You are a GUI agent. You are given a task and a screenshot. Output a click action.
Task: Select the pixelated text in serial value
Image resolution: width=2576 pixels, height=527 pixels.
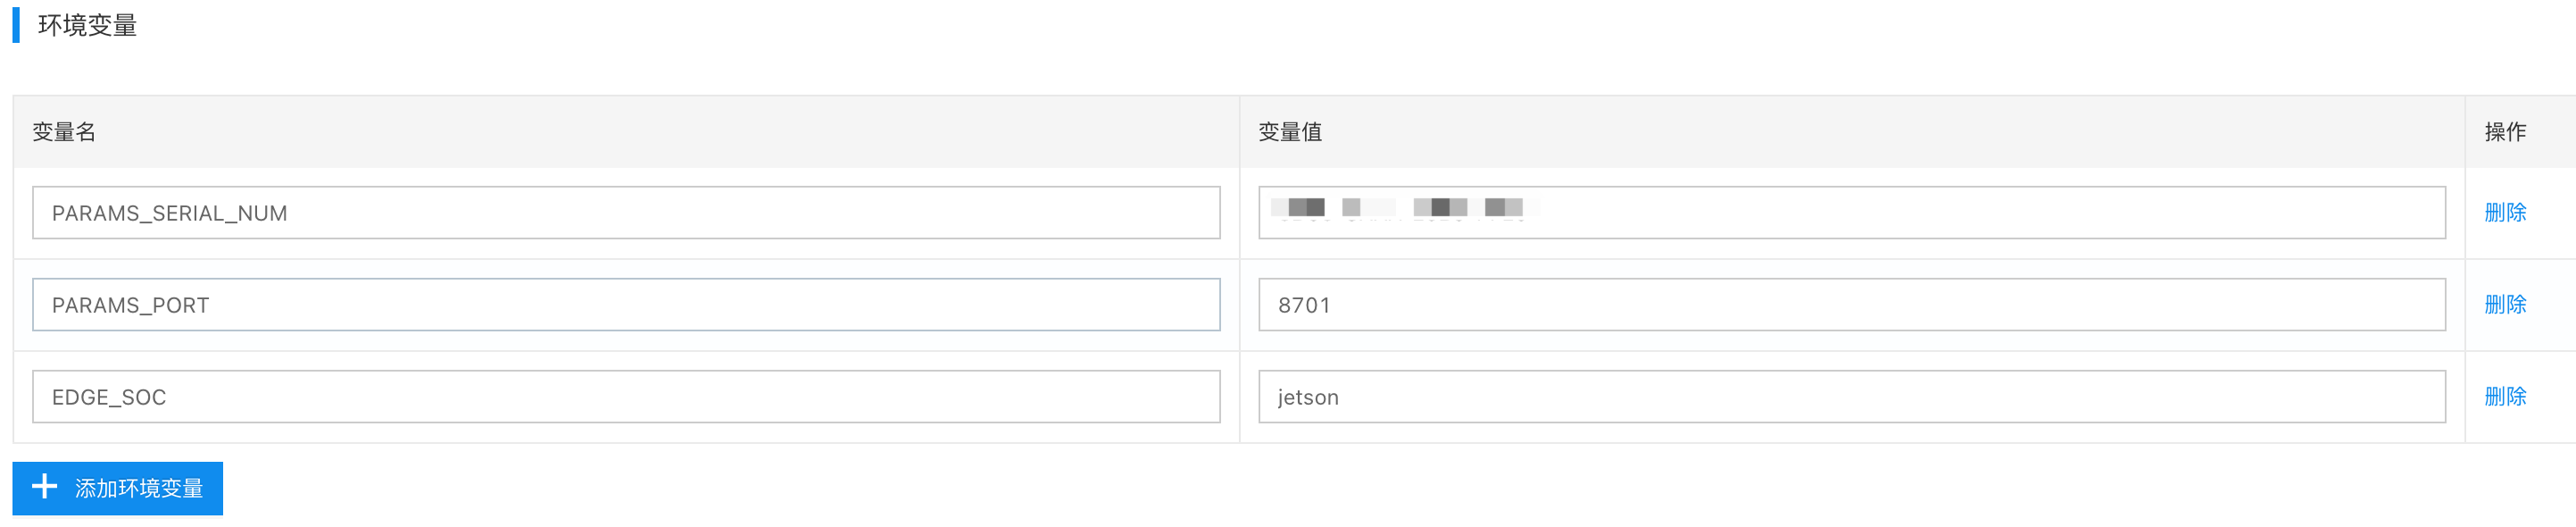coord(1405,208)
